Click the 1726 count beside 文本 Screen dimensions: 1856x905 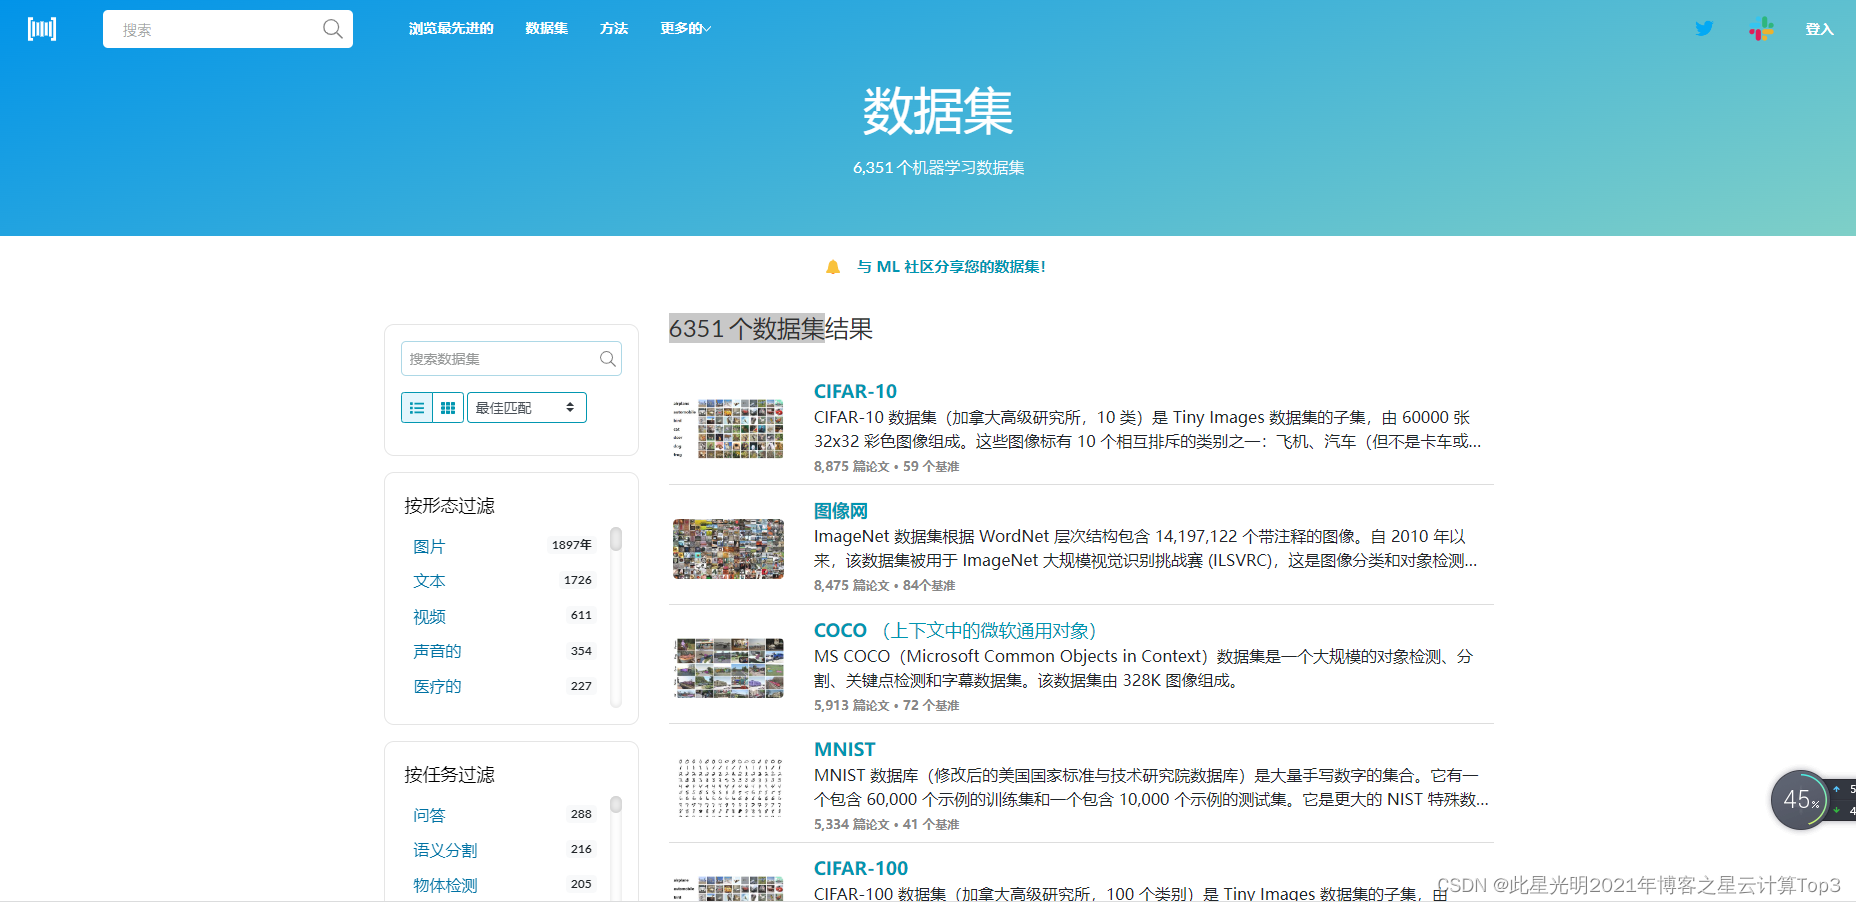coord(578,580)
